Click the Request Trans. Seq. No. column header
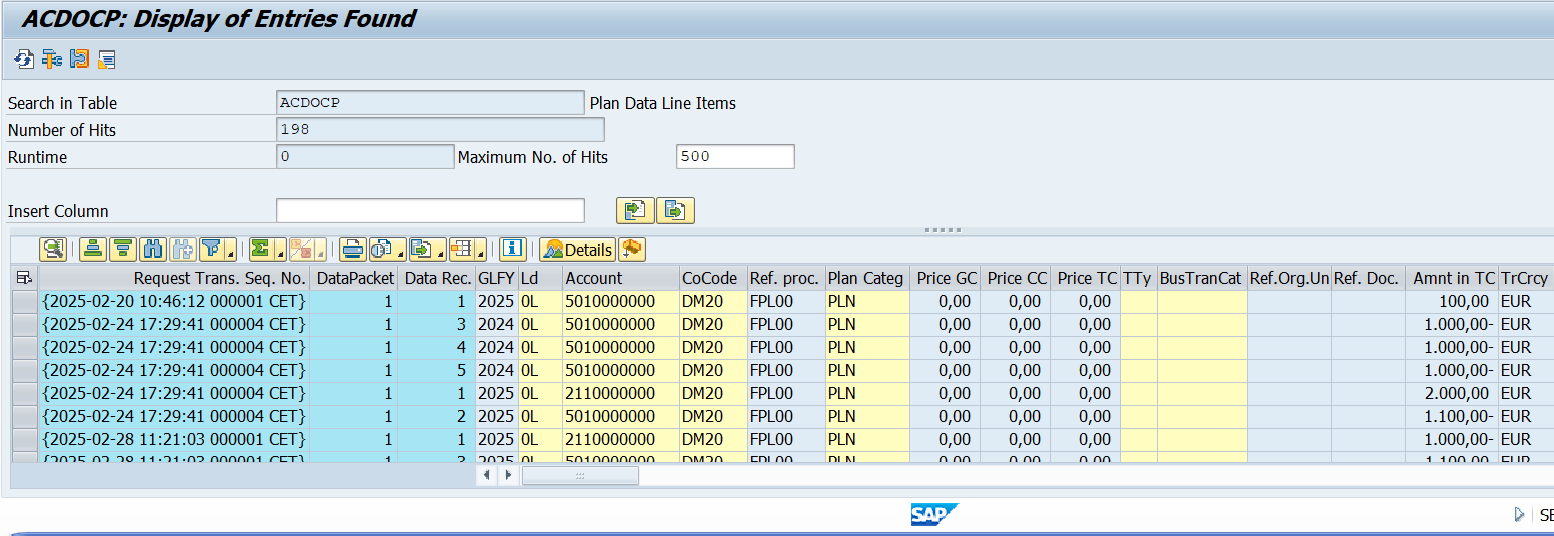 pyautogui.click(x=174, y=278)
